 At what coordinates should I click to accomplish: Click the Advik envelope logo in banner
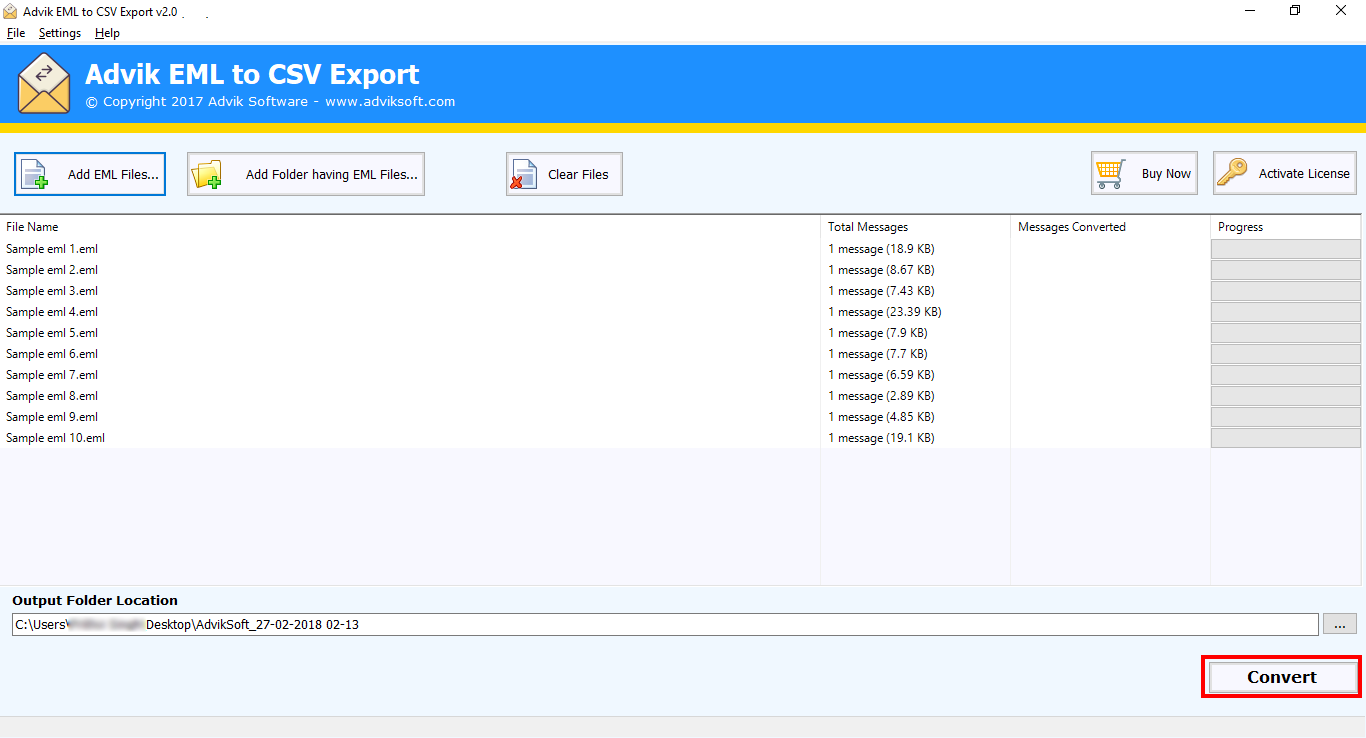click(x=44, y=84)
